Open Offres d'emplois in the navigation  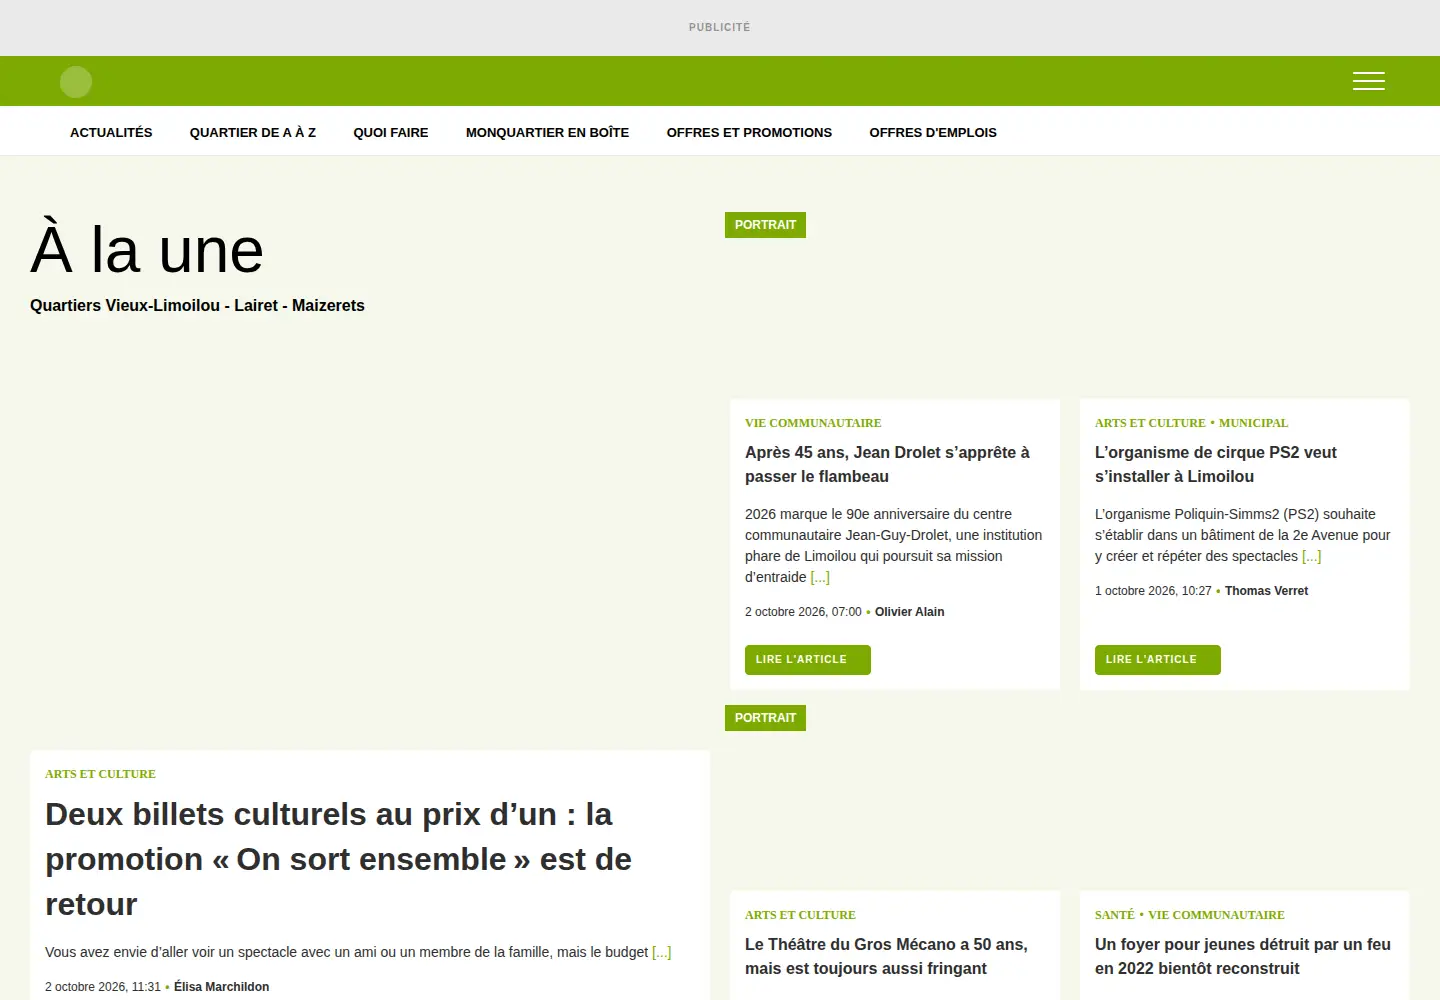pyautogui.click(x=933, y=132)
